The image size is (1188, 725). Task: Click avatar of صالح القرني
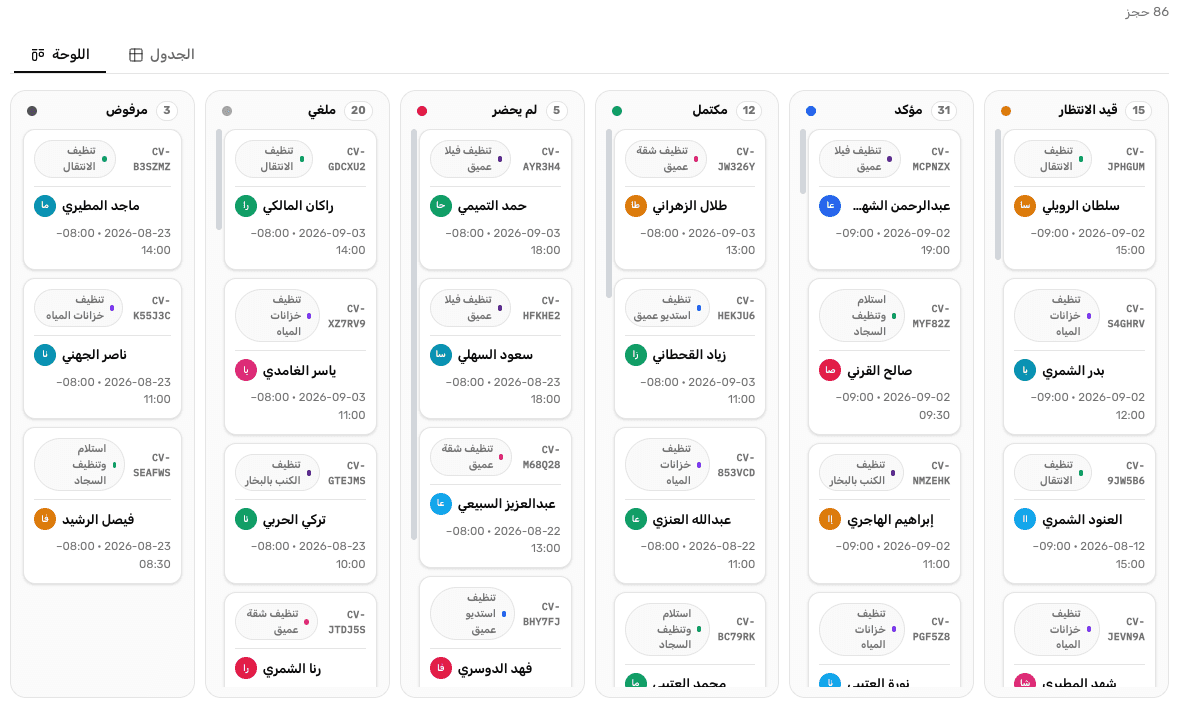coord(830,370)
